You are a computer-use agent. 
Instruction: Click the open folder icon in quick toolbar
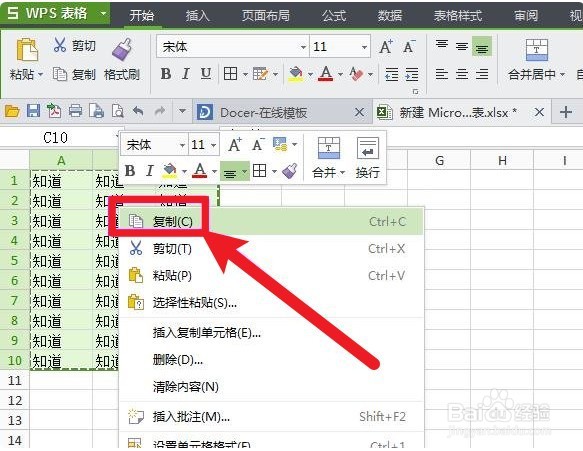[12, 111]
